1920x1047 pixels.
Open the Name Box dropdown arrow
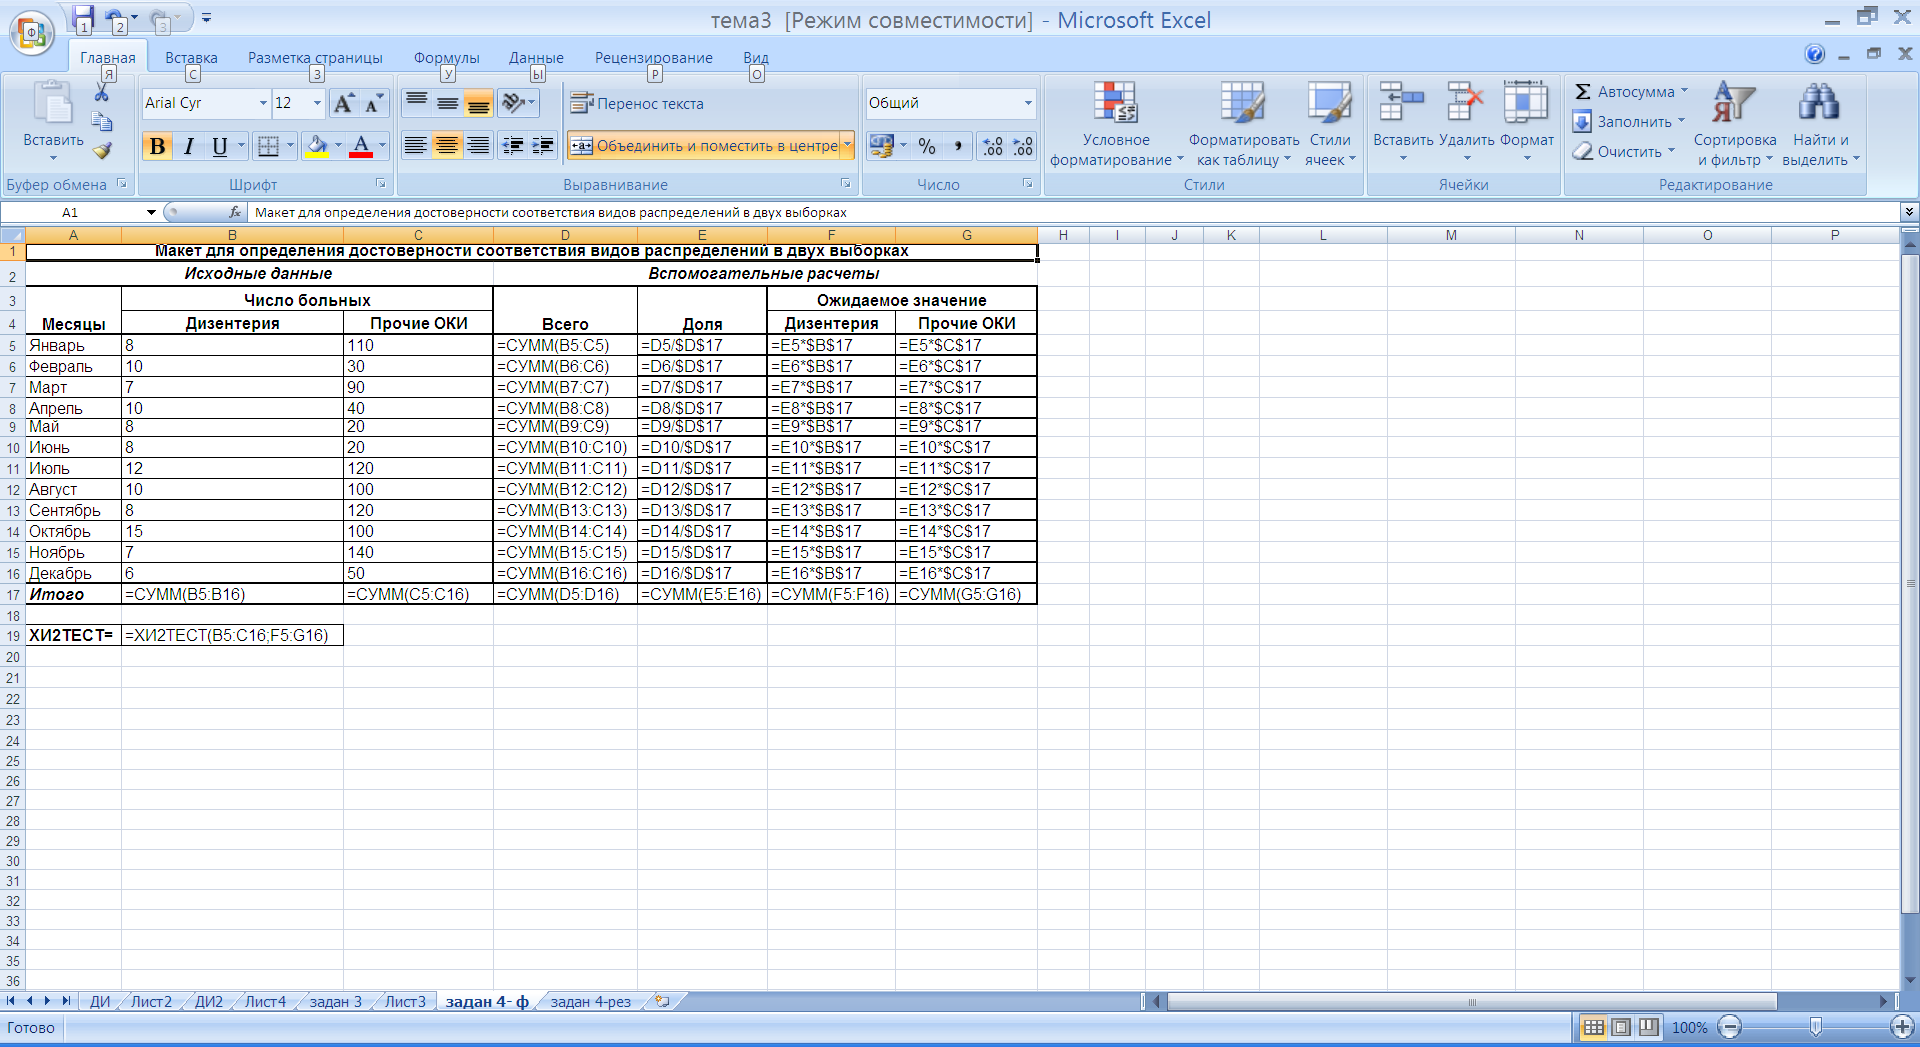point(151,212)
